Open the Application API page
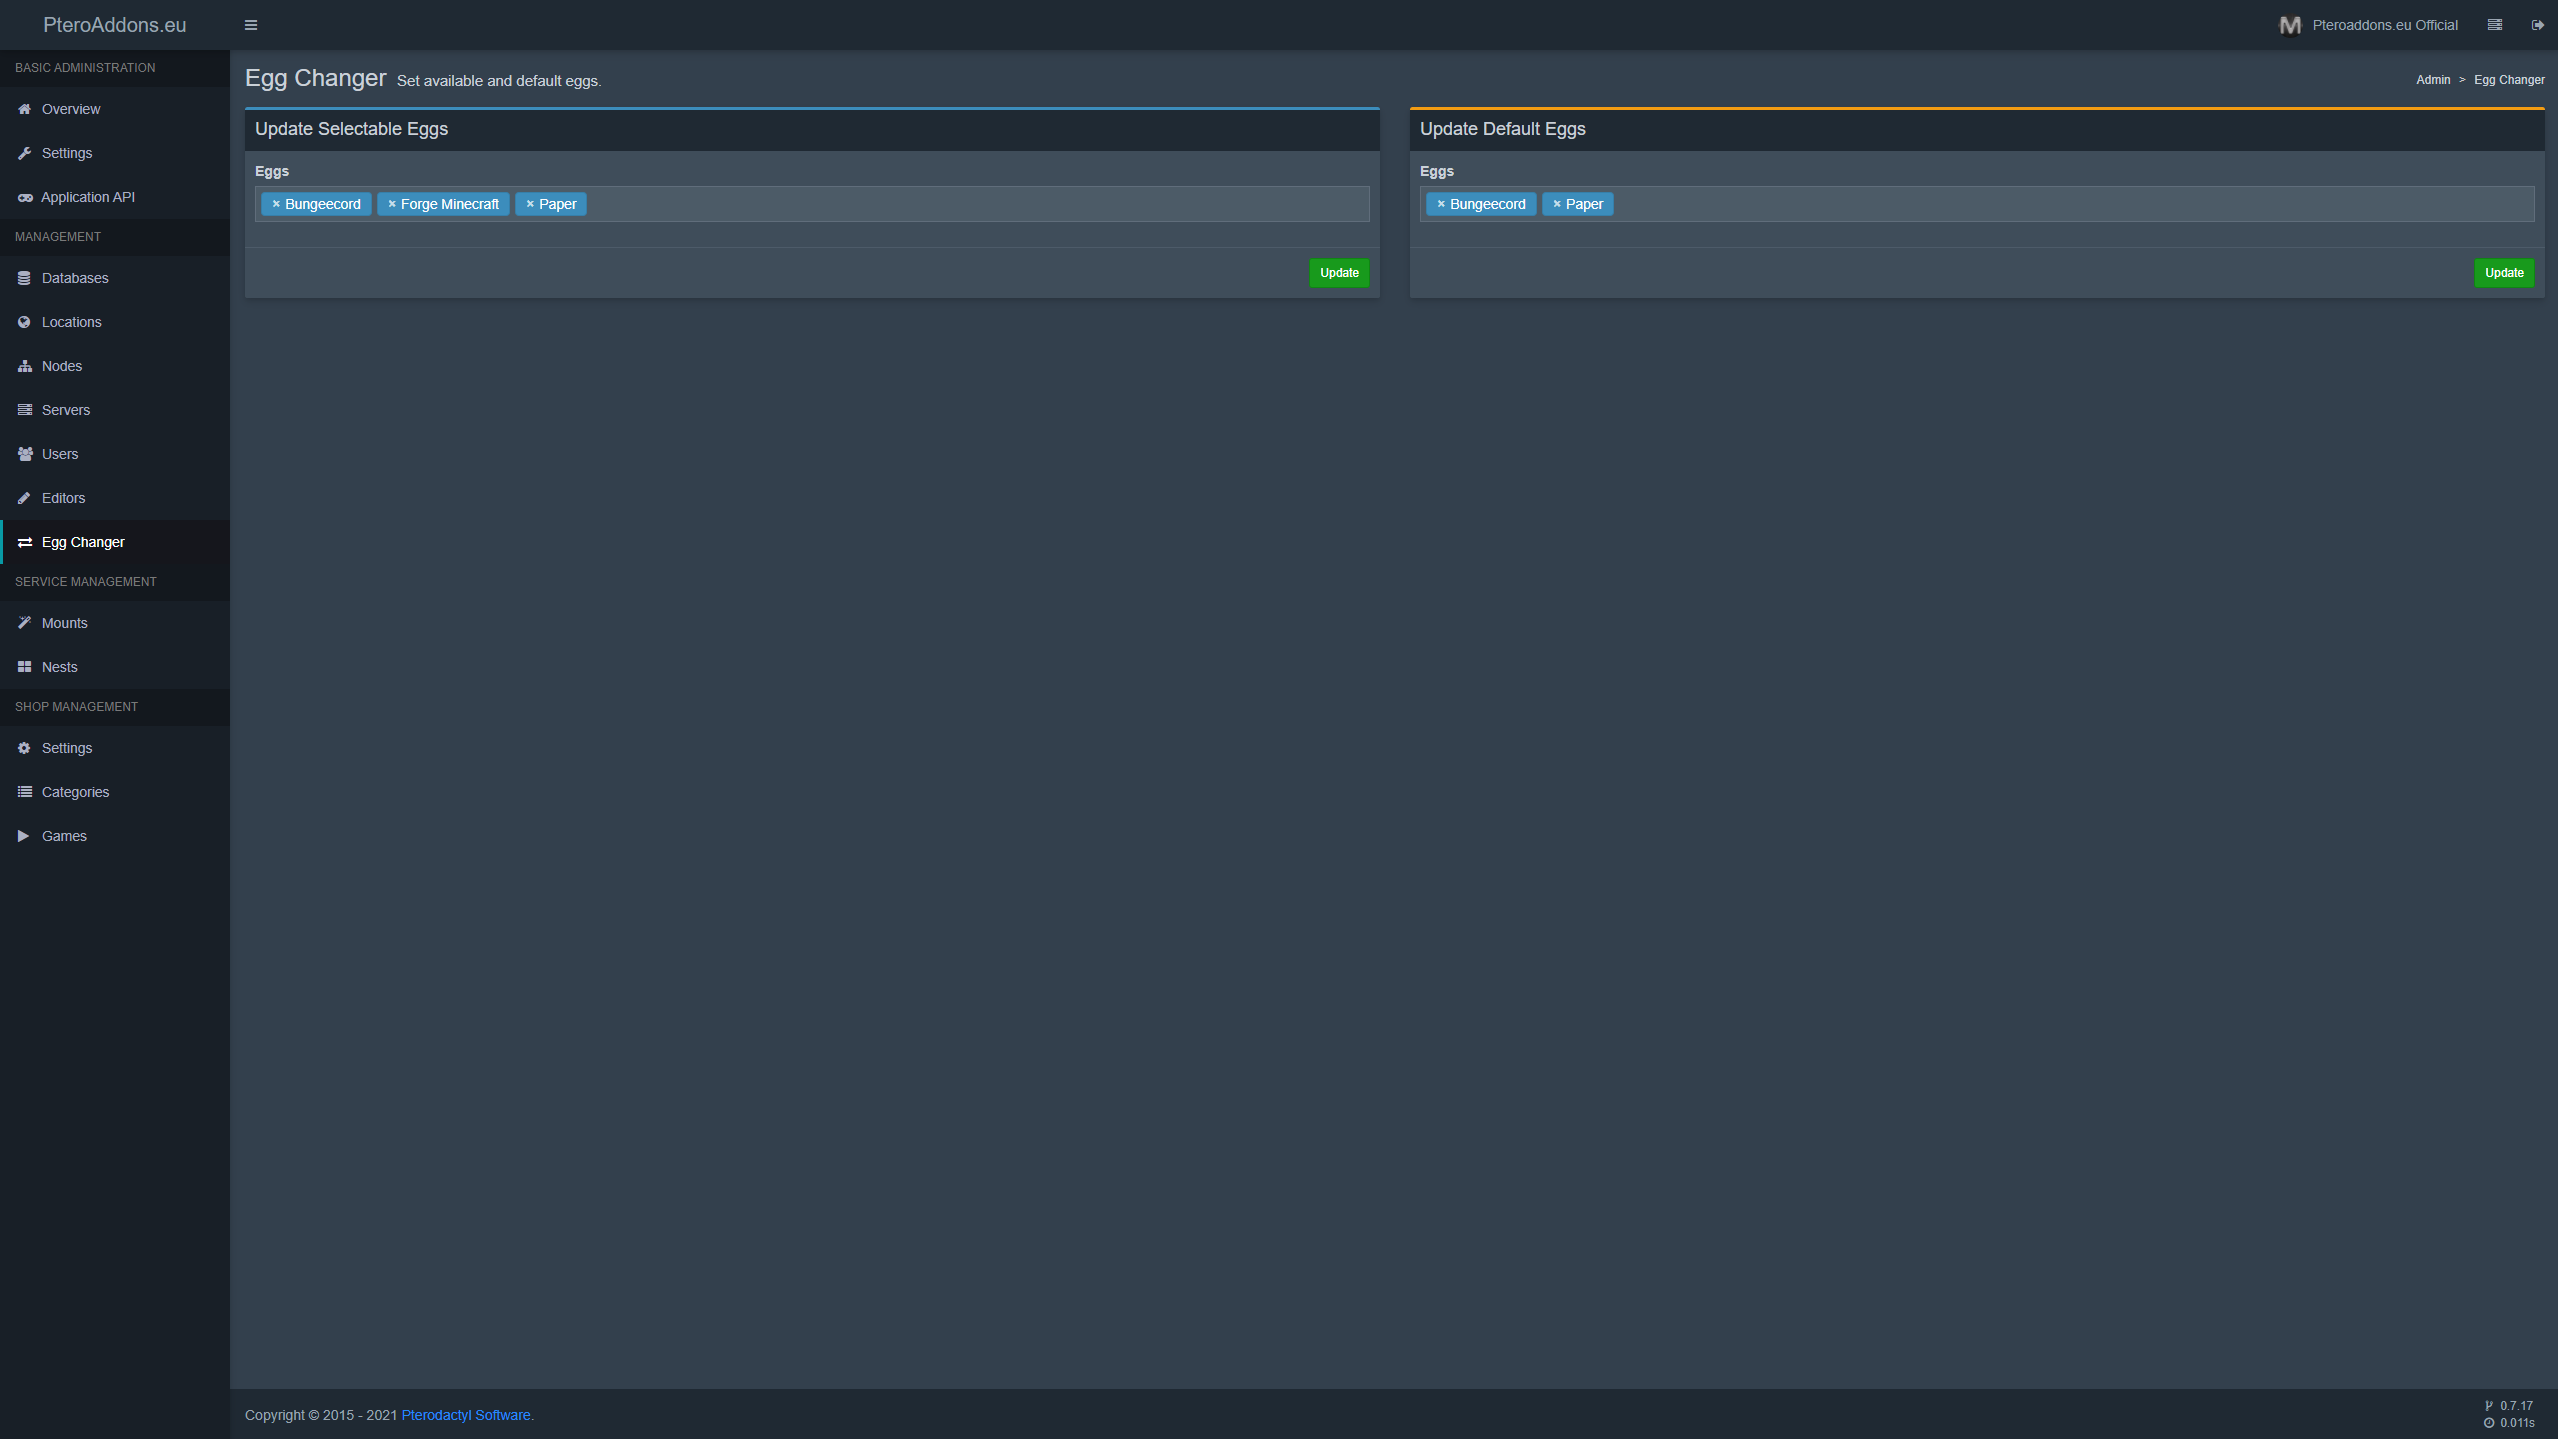This screenshot has height=1439, width=2558. click(x=88, y=197)
